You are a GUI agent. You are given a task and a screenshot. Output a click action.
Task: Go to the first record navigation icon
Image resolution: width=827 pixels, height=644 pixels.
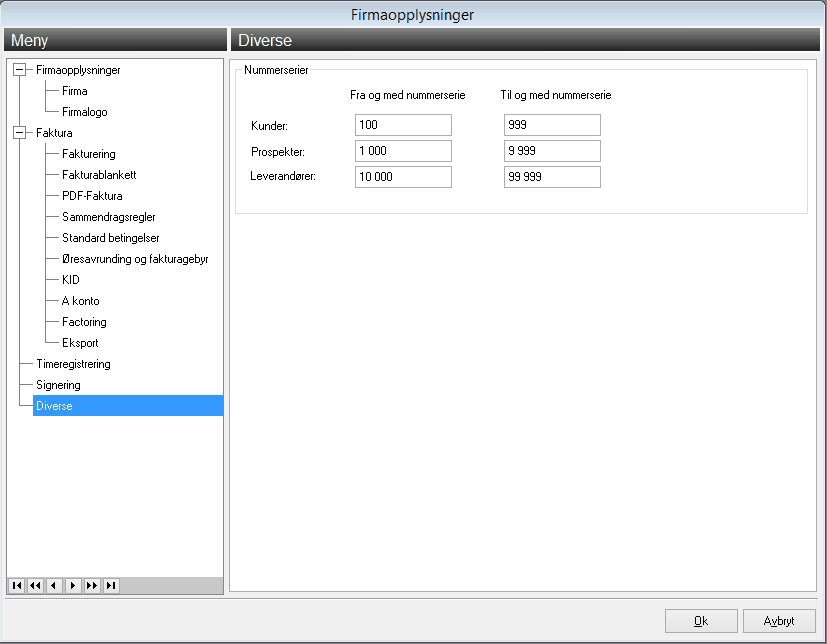(17, 585)
